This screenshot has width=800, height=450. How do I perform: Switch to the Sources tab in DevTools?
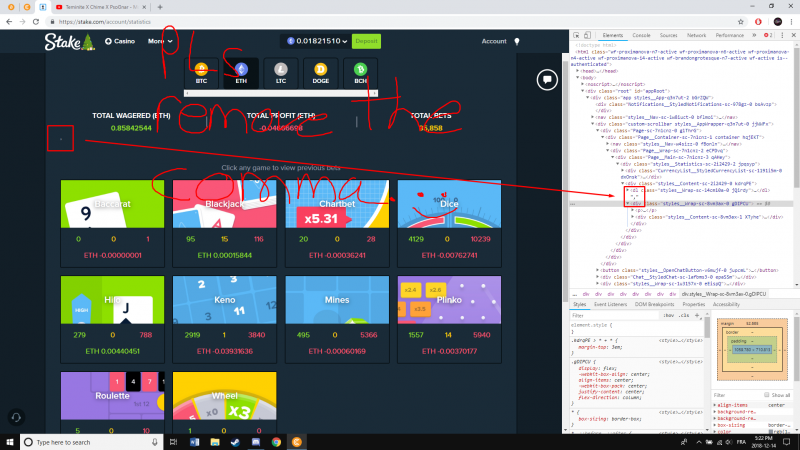point(668,35)
